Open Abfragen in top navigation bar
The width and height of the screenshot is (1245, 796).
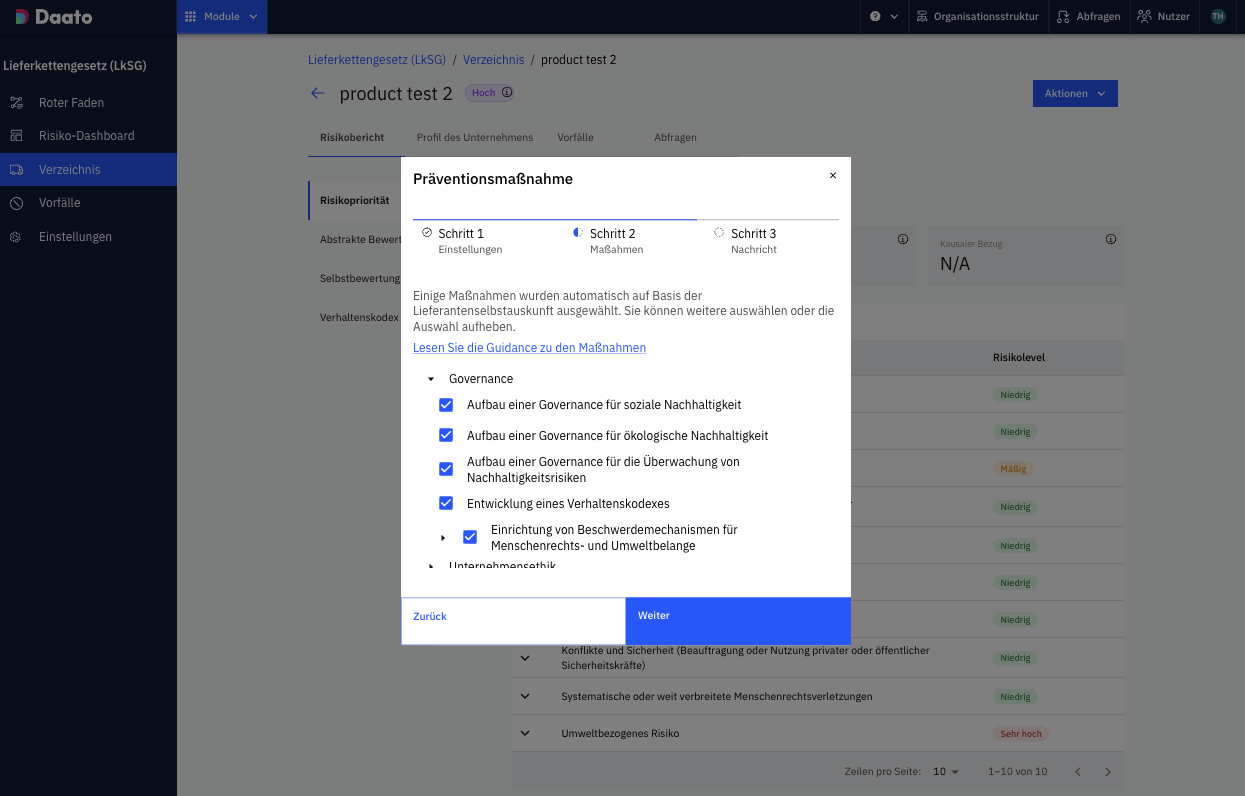coord(1088,17)
